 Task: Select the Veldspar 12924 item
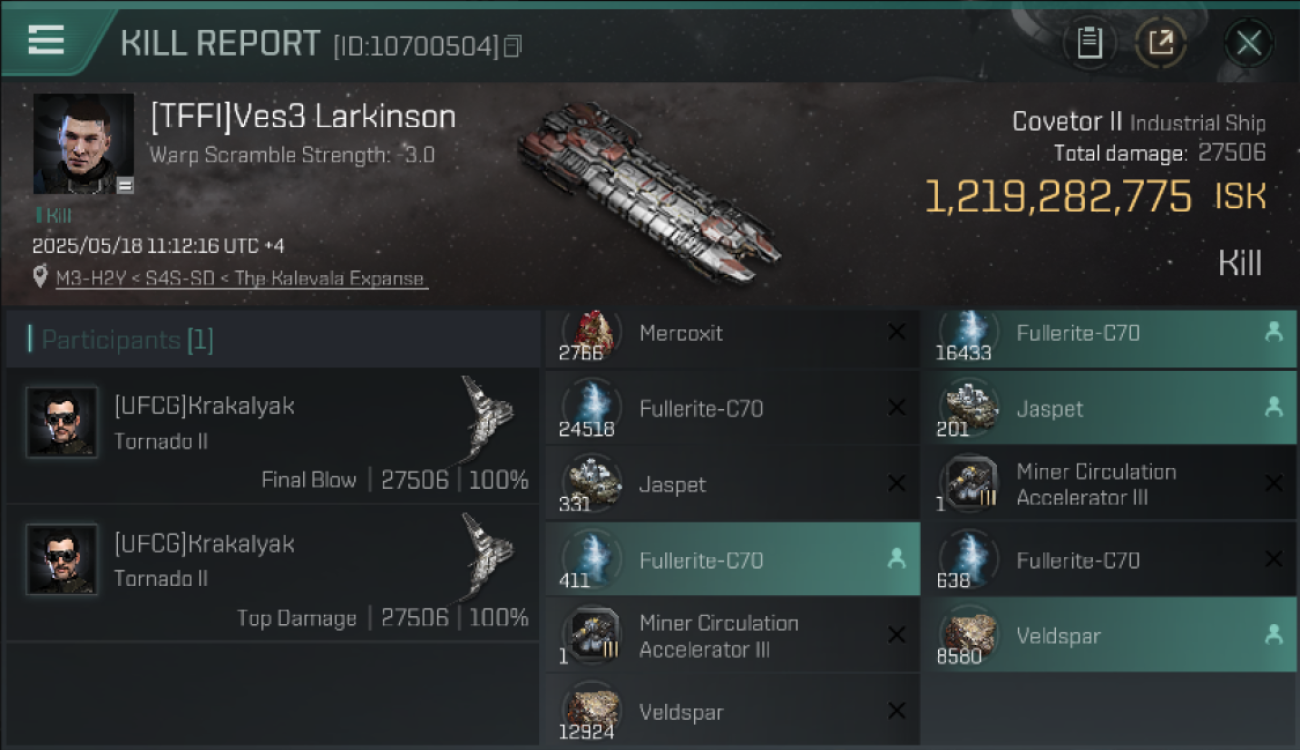click(x=732, y=711)
